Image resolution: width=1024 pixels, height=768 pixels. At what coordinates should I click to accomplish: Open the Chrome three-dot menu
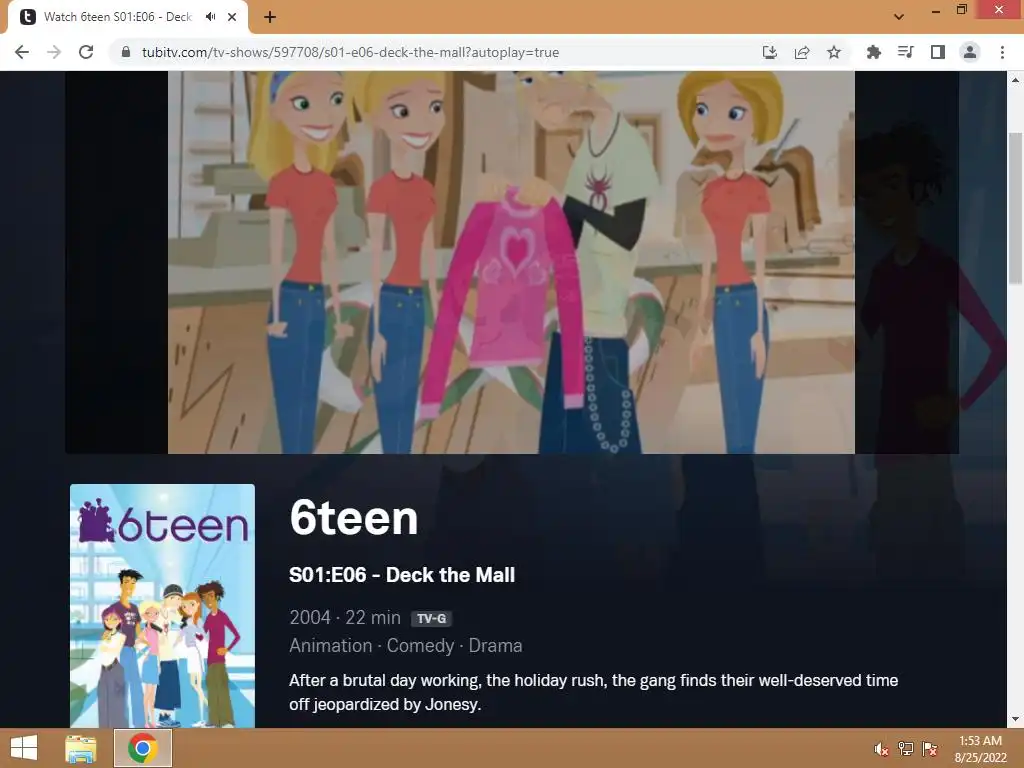[1002, 52]
